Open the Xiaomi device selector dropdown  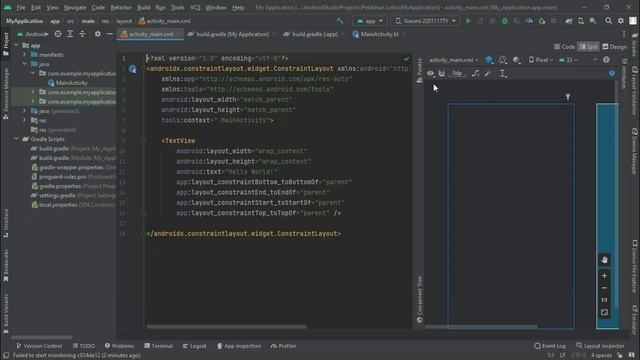coord(425,21)
